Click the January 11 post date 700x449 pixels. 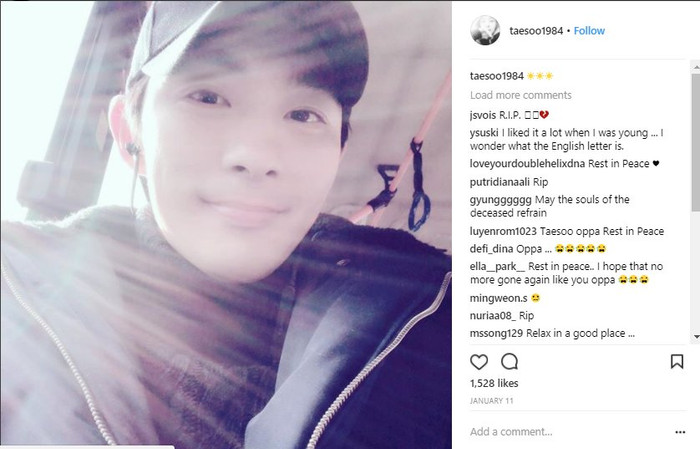coord(492,401)
